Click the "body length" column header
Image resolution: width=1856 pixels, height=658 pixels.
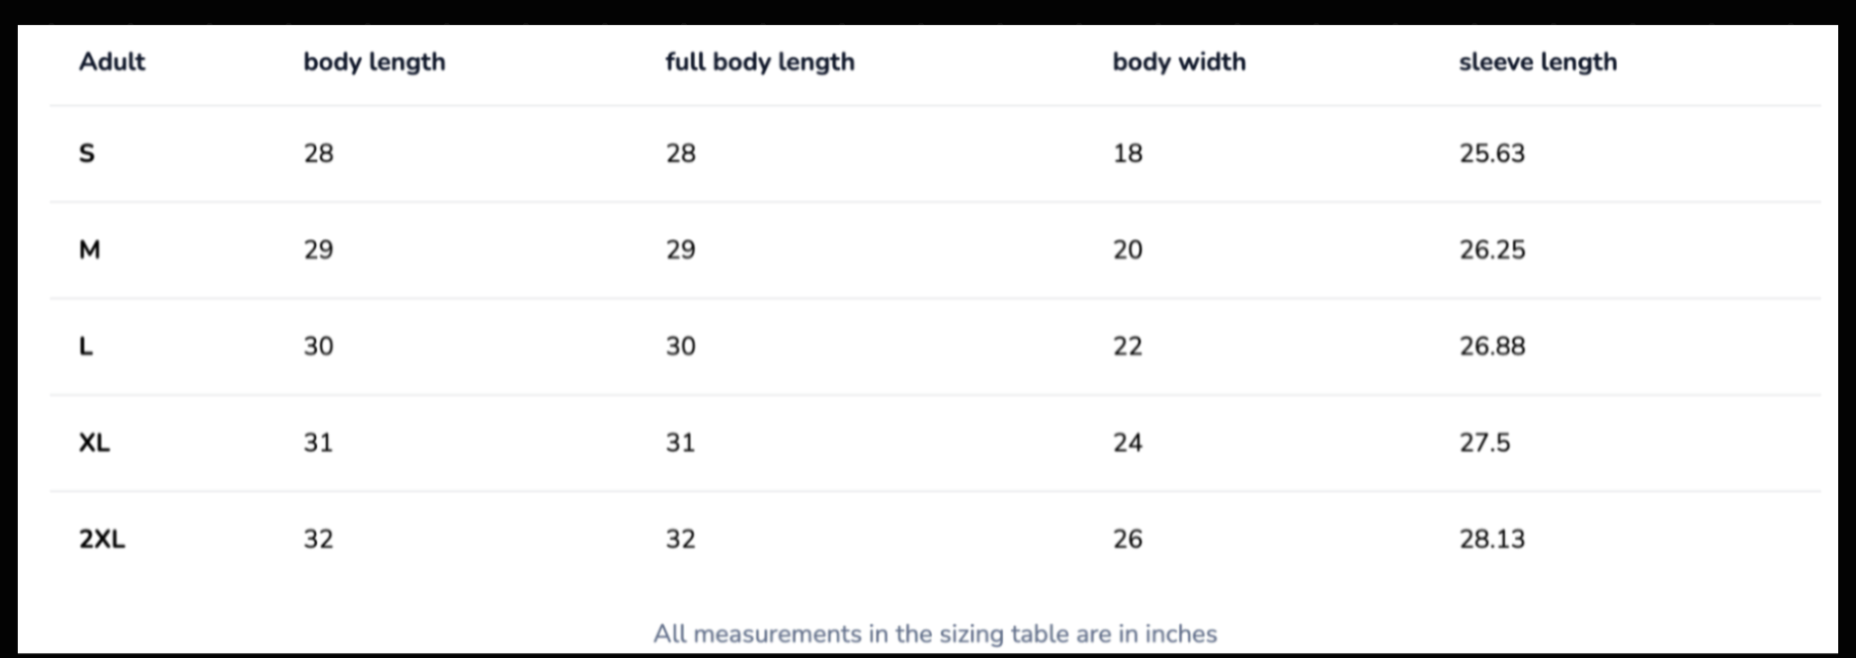374,62
